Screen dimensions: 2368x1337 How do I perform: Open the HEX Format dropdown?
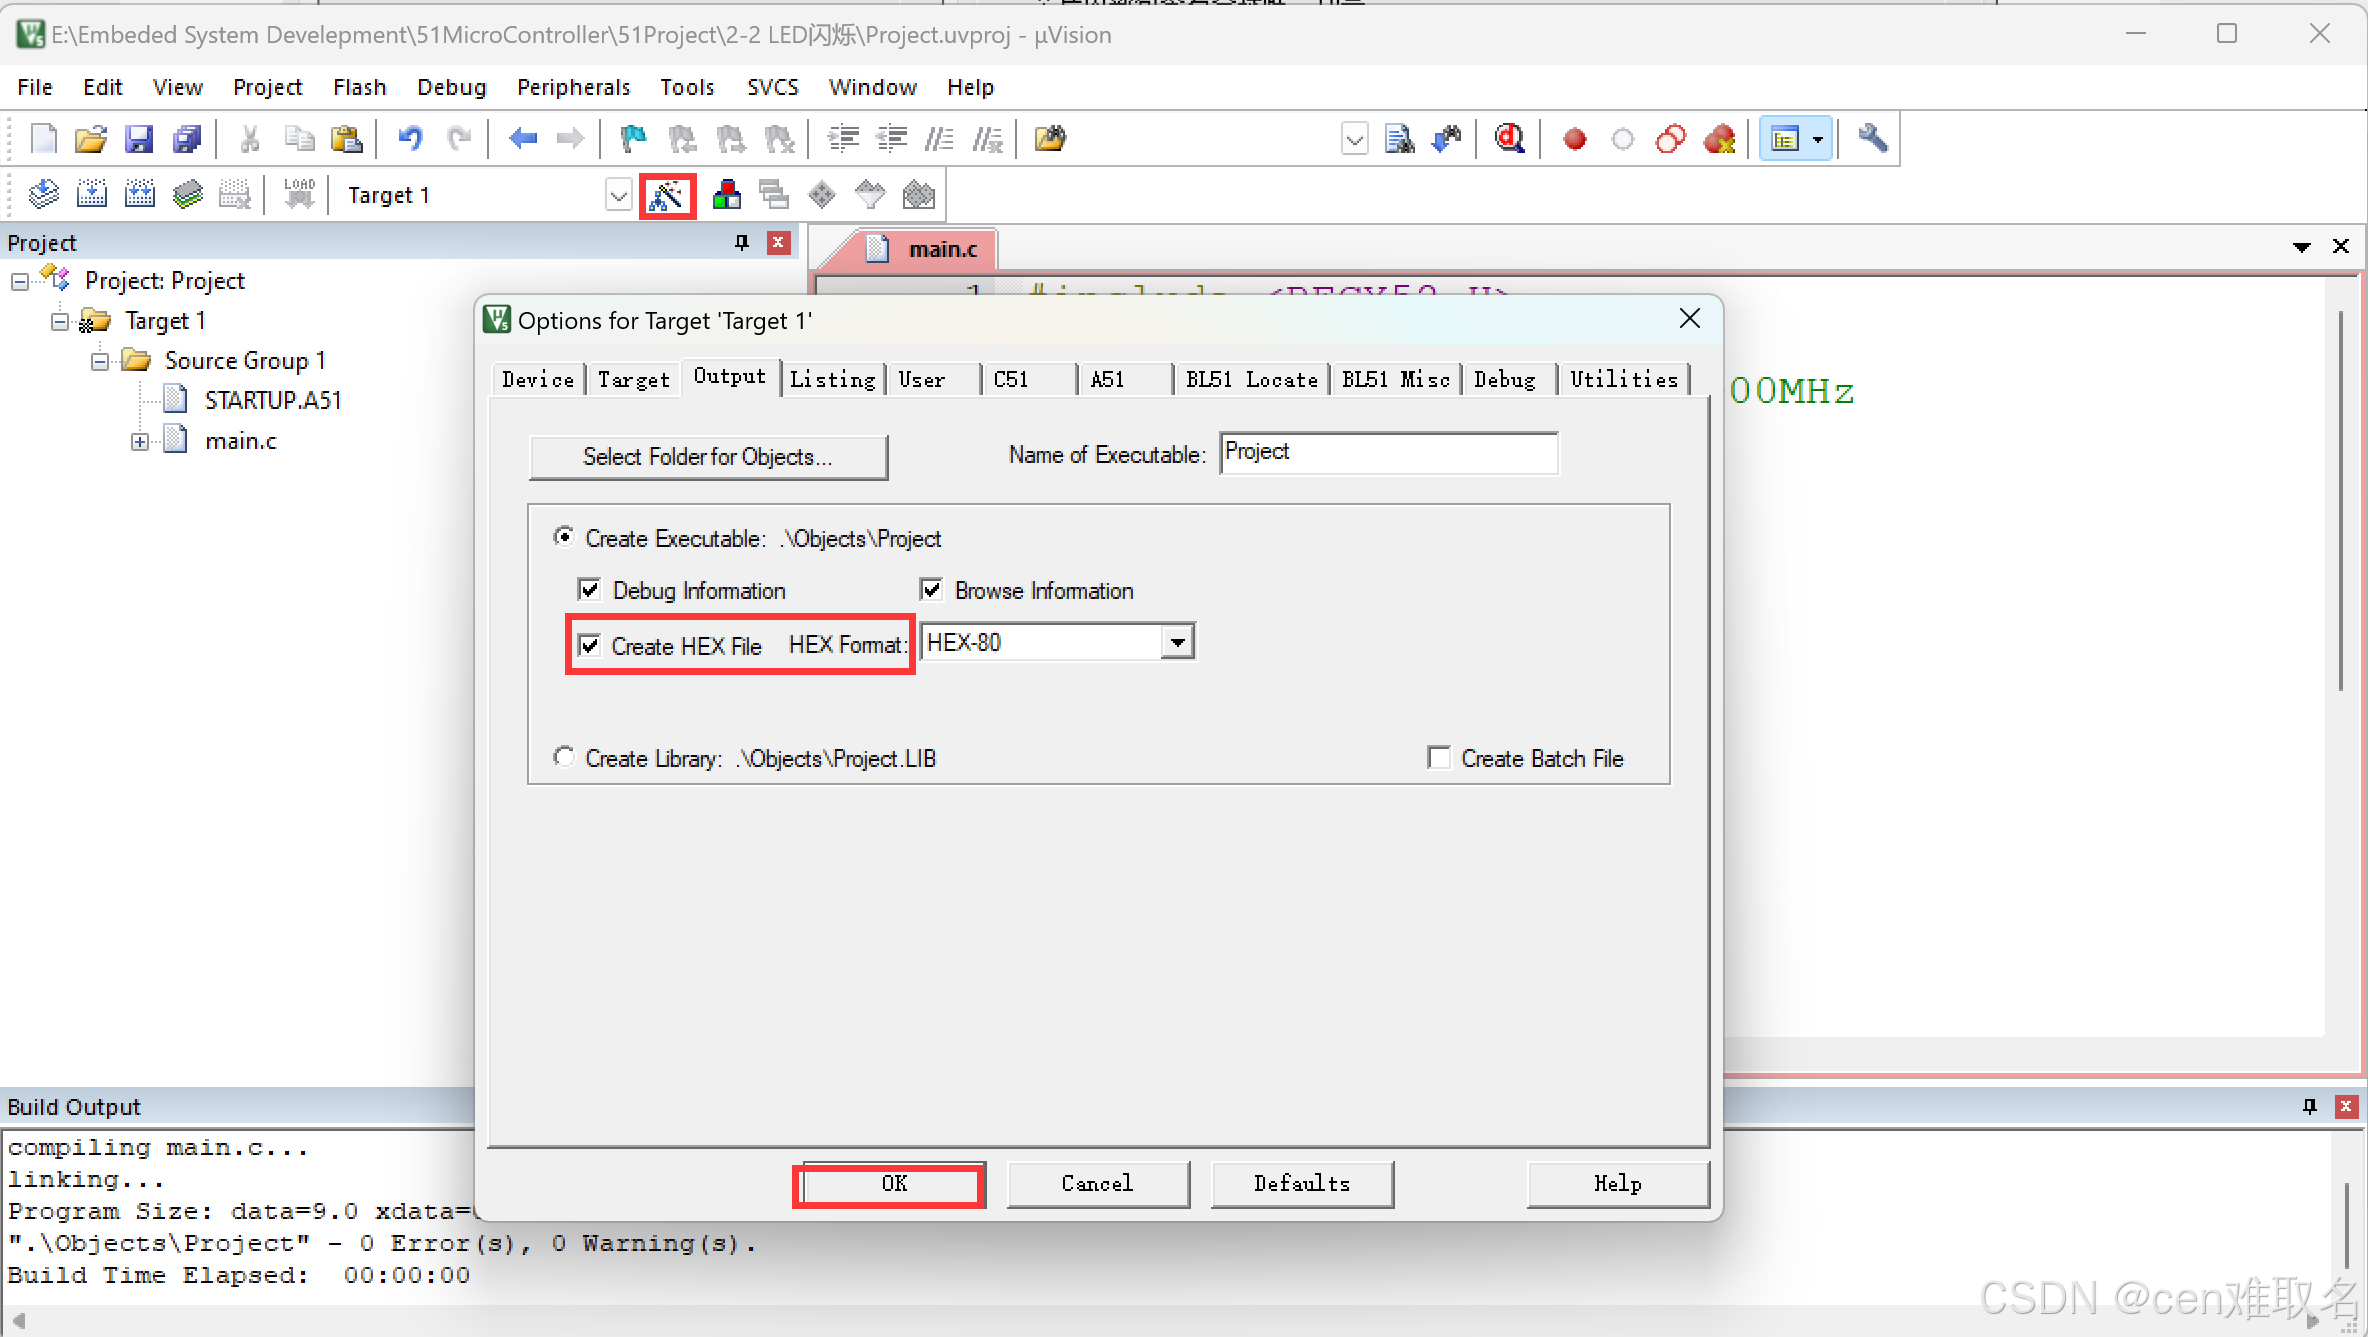point(1178,642)
